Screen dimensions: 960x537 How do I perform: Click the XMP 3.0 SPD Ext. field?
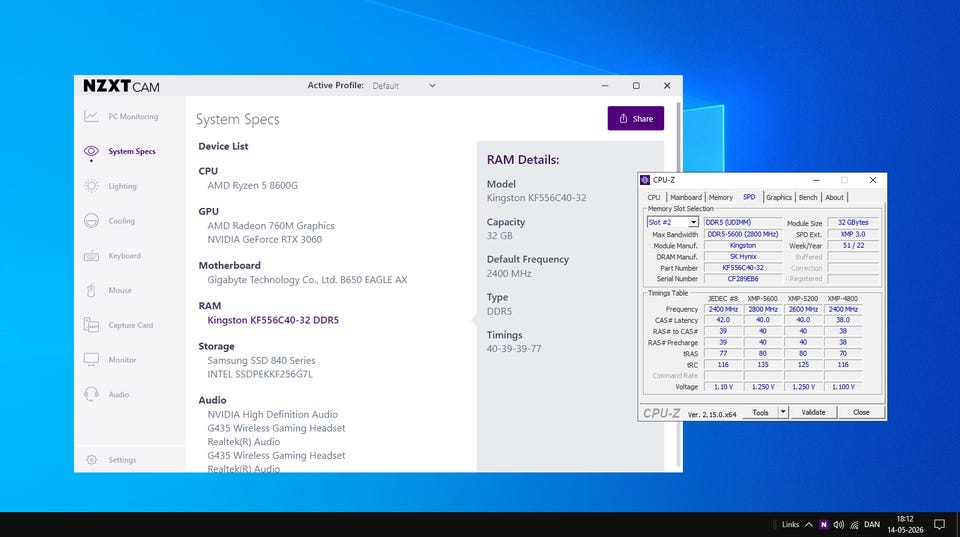coord(853,234)
